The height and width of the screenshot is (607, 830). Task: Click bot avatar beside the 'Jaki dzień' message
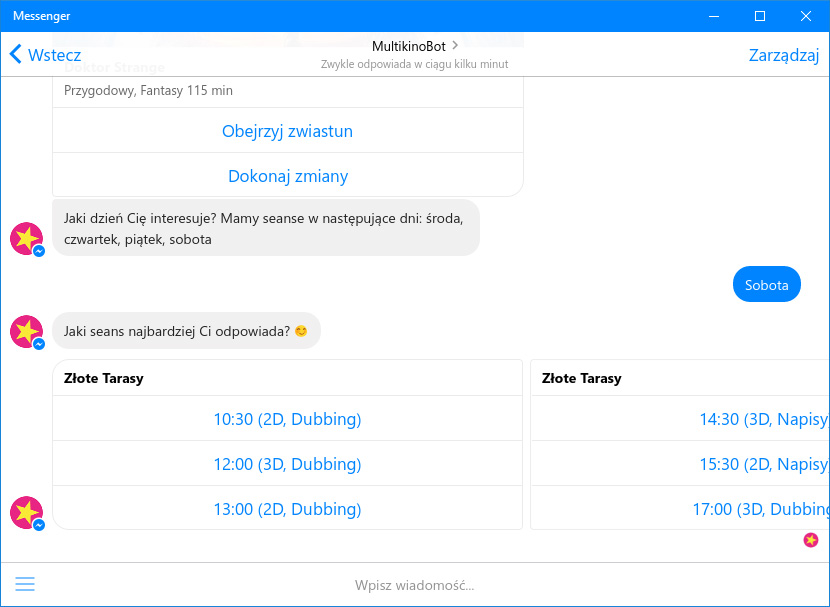coord(27,239)
